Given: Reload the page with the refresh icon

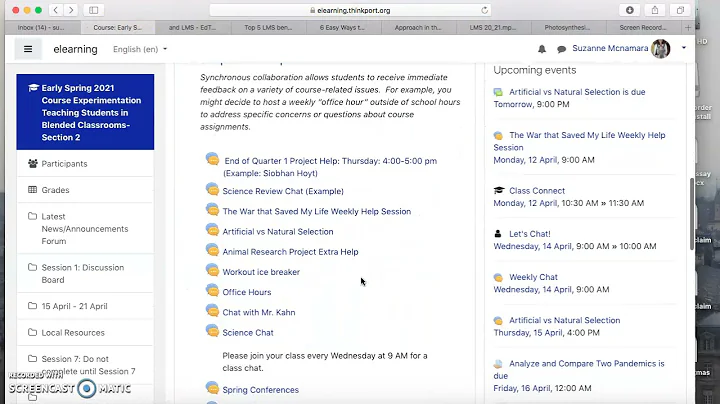Looking at the screenshot, I should pos(484,10).
